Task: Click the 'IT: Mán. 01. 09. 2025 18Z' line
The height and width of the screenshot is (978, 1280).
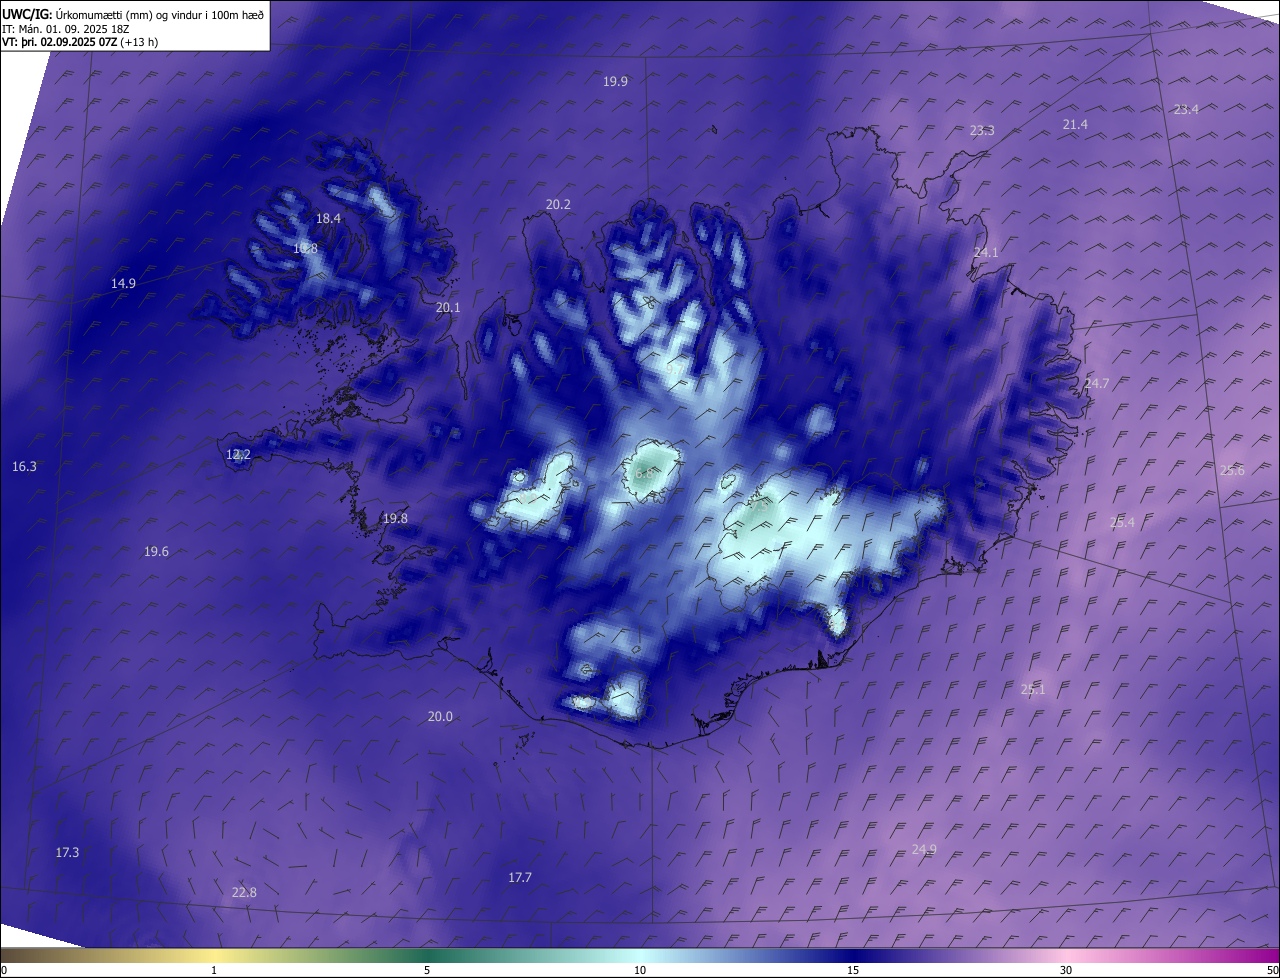Action: pyautogui.click(x=64, y=29)
